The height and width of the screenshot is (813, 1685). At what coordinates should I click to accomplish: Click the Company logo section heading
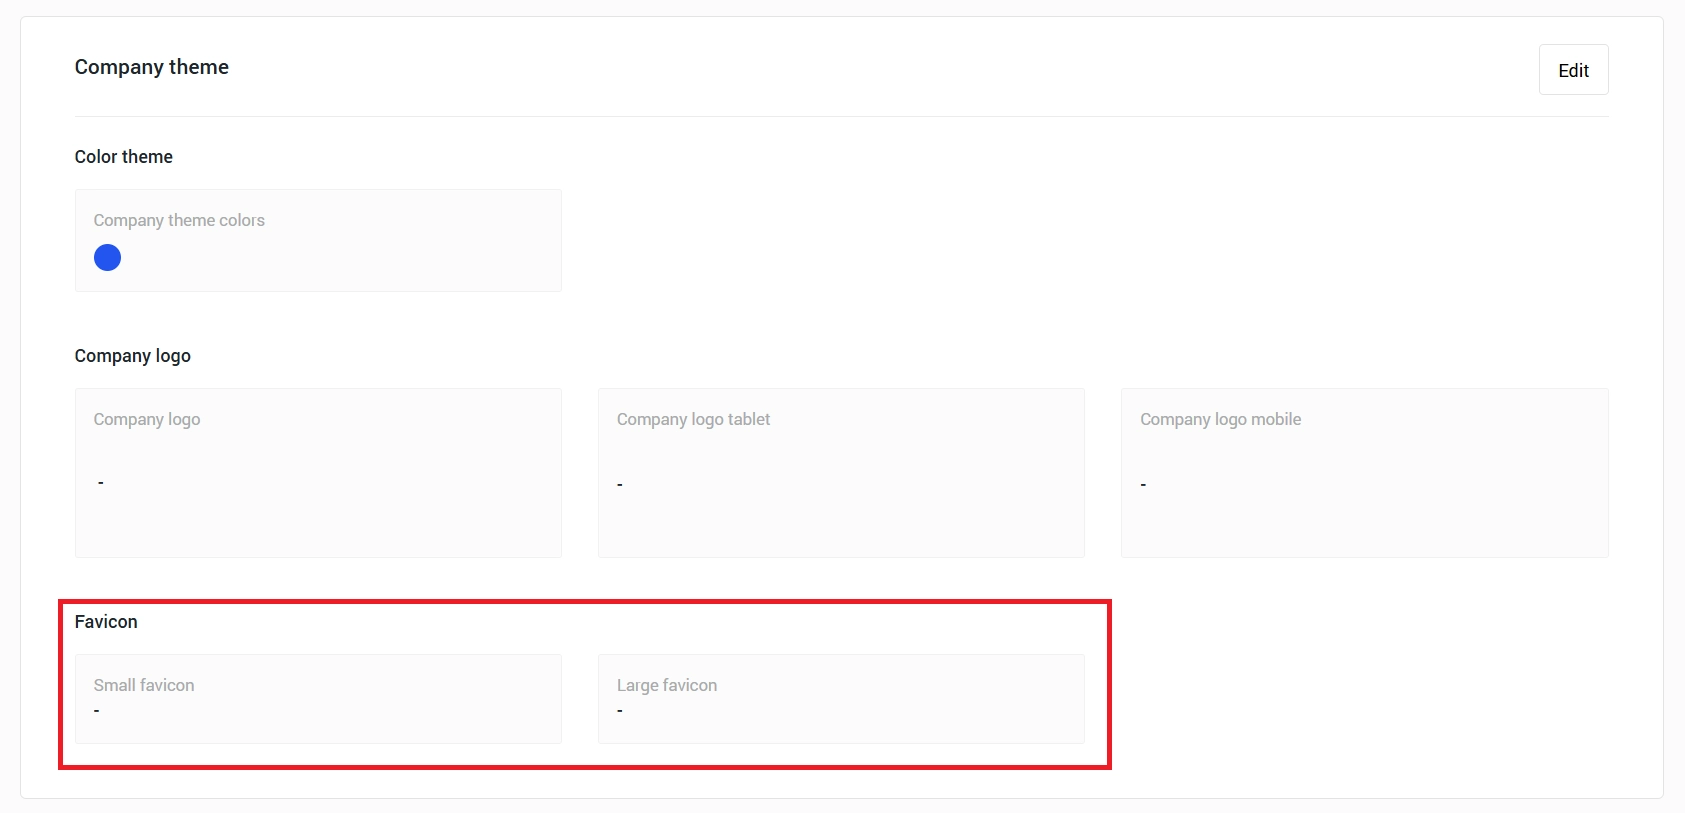pos(132,356)
